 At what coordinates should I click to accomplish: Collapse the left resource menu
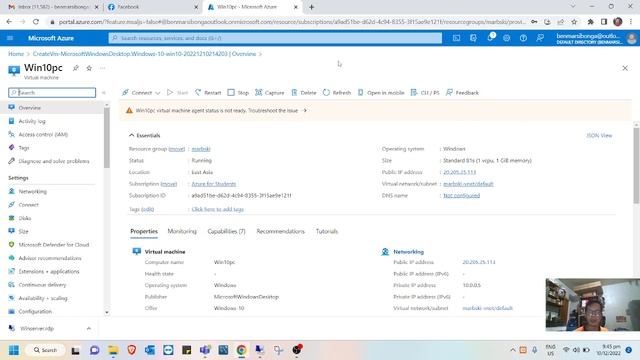104,93
